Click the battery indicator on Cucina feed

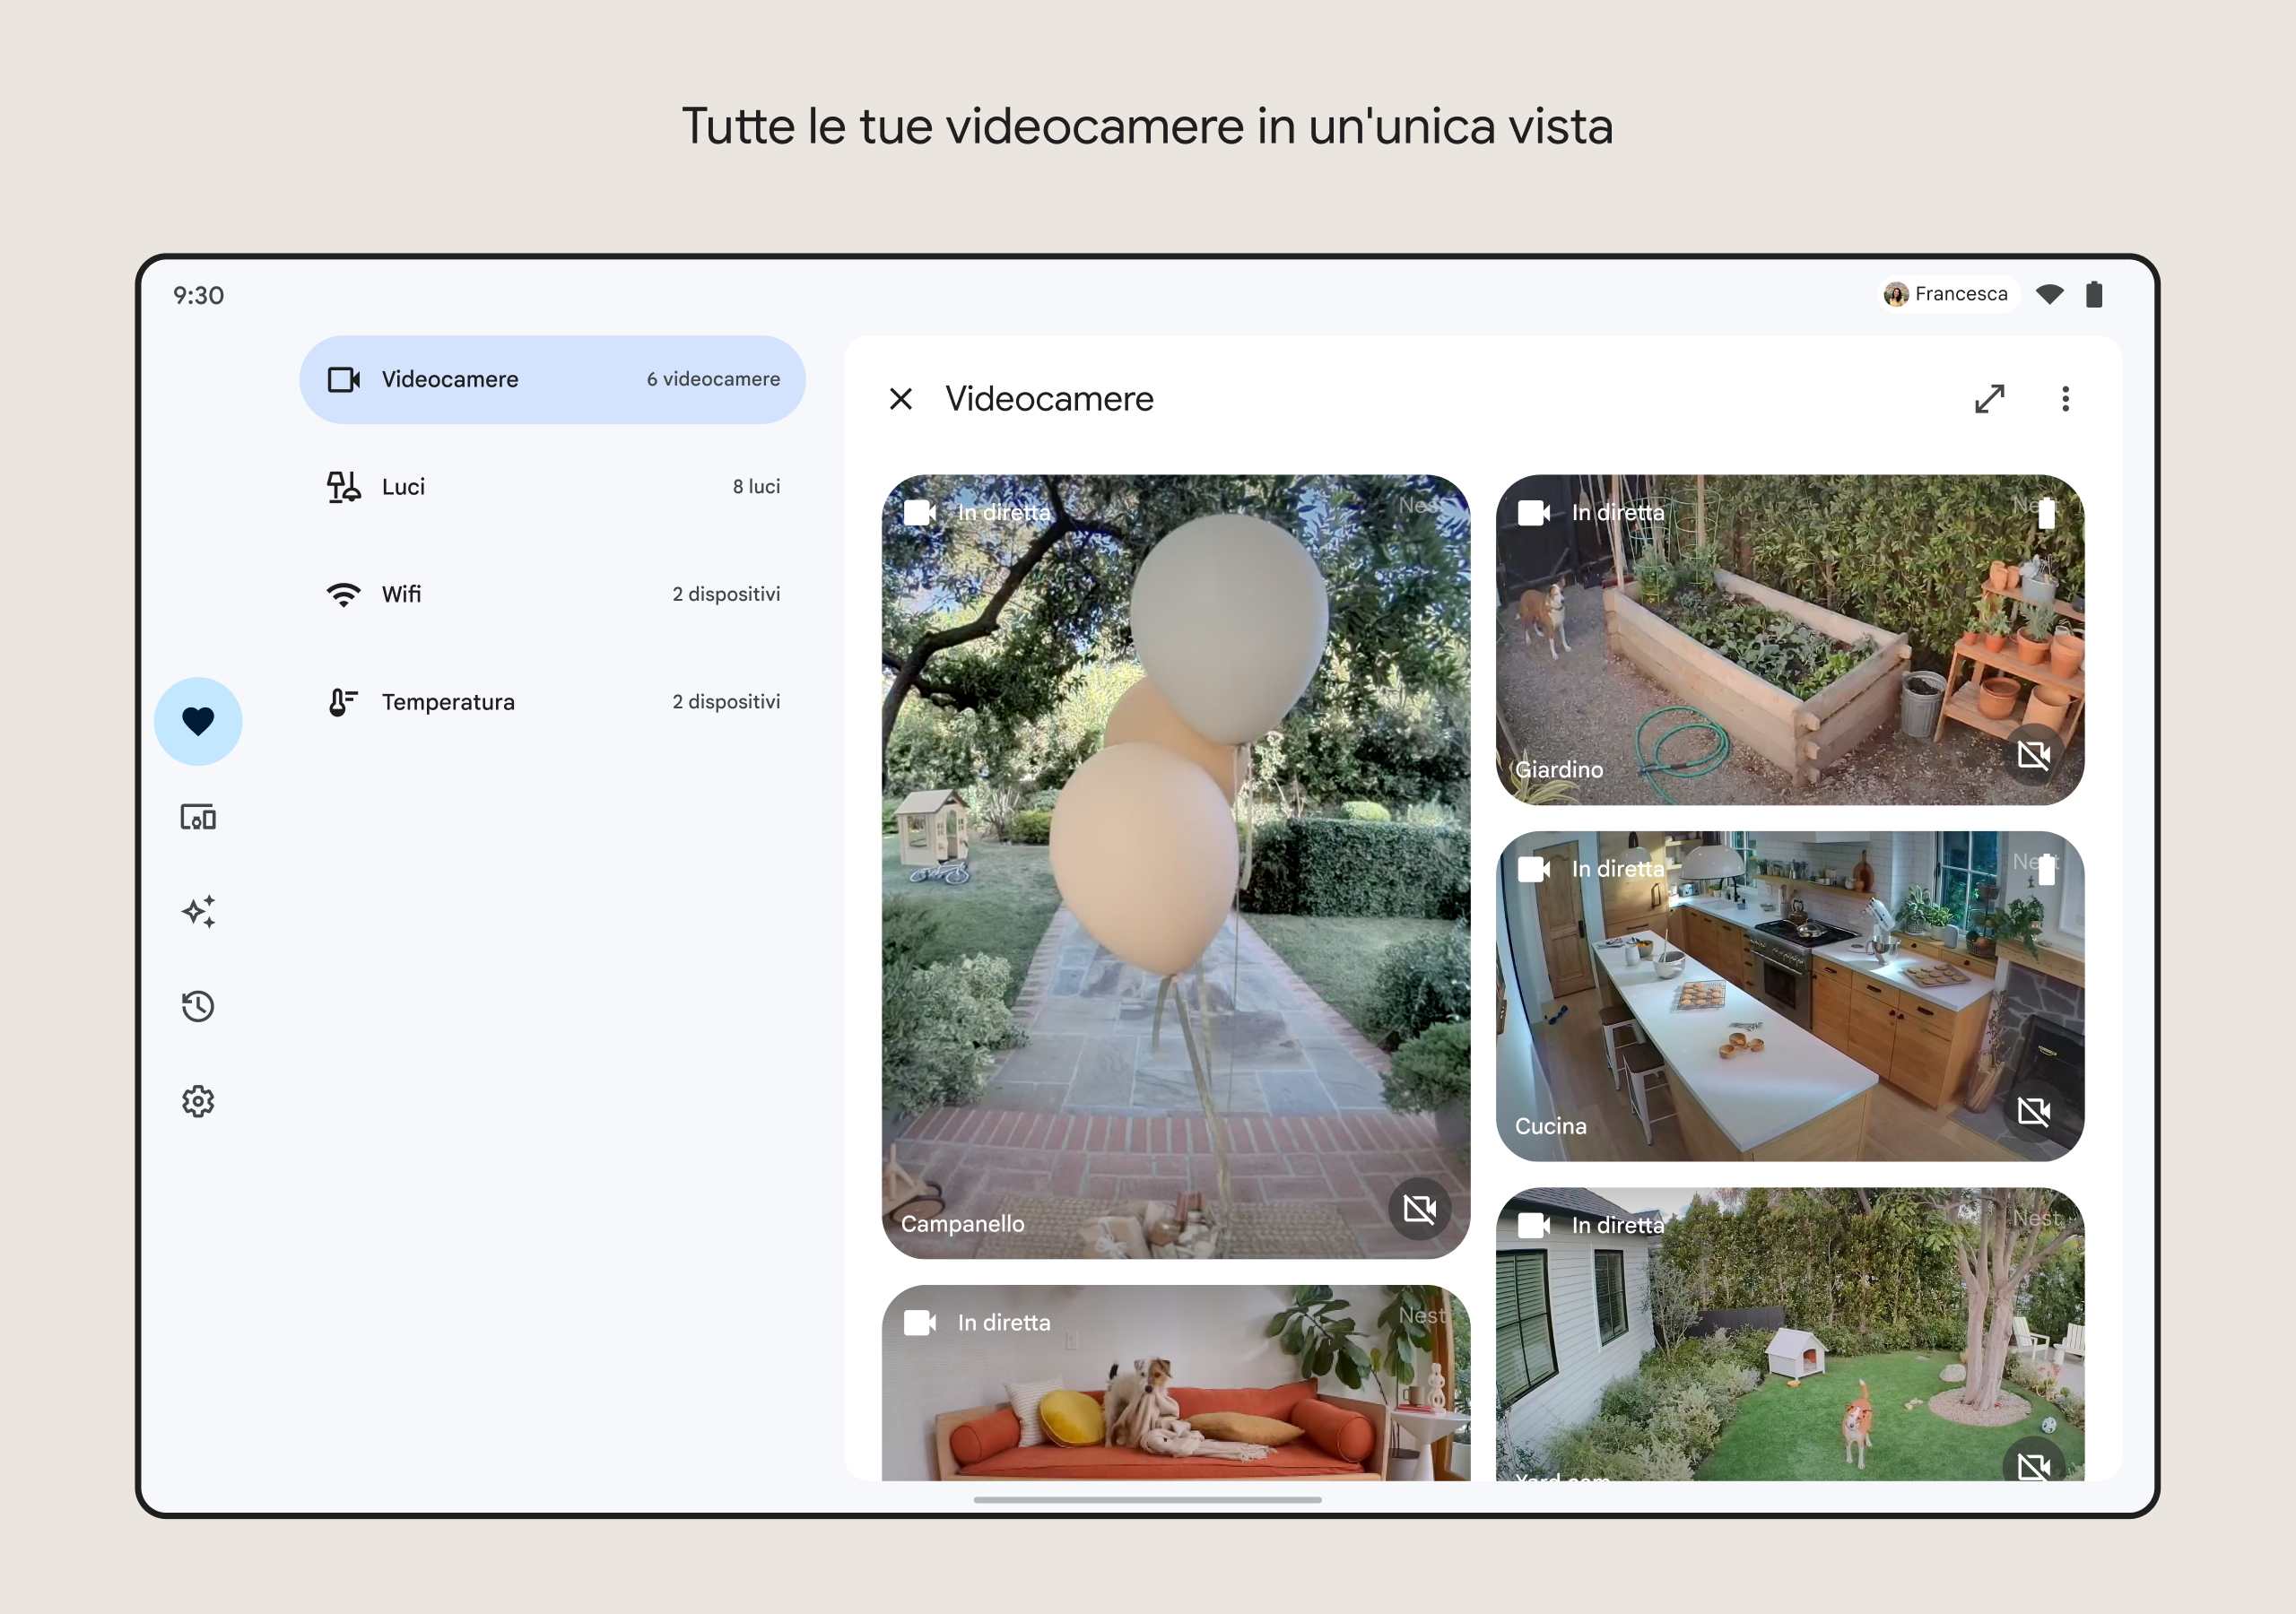(2046, 868)
